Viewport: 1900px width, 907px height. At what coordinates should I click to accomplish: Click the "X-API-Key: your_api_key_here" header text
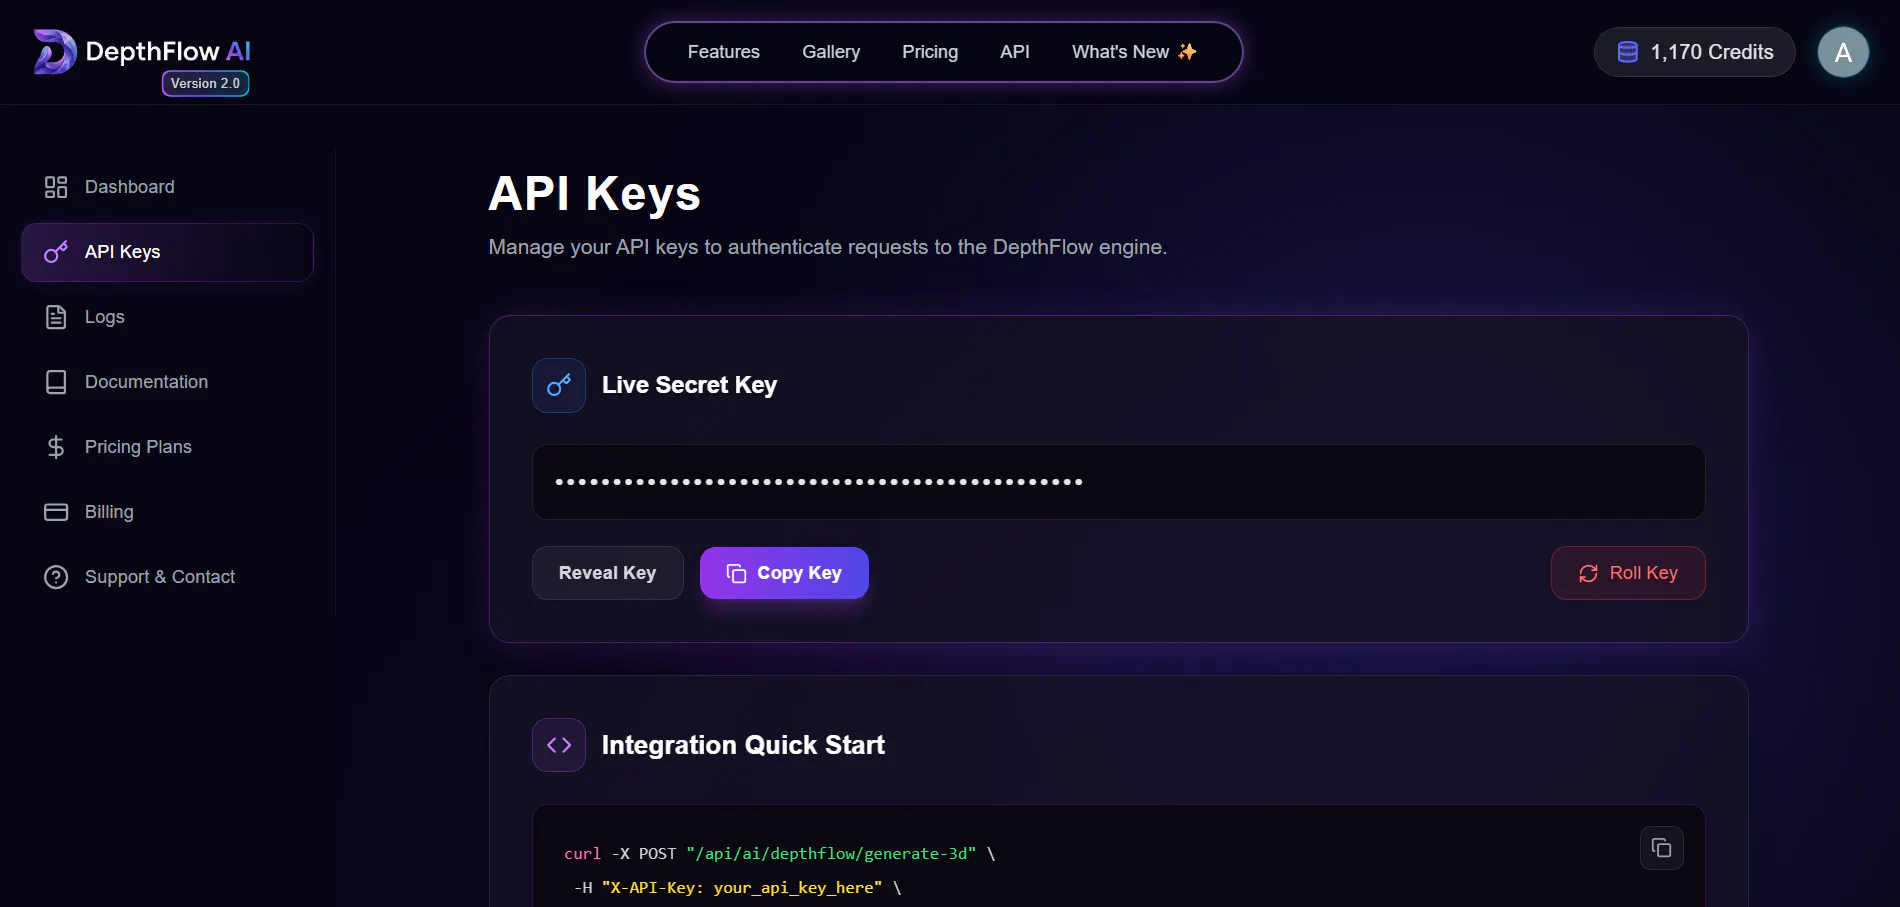point(742,888)
